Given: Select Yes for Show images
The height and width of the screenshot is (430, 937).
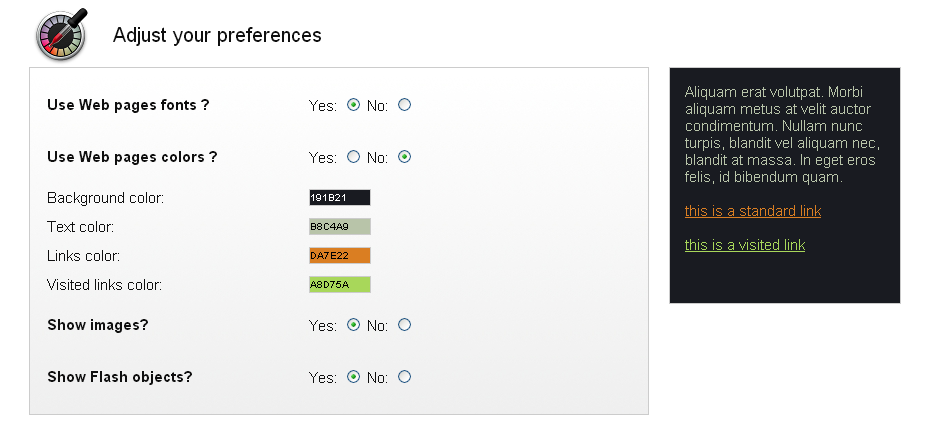Looking at the screenshot, I should tap(354, 325).
